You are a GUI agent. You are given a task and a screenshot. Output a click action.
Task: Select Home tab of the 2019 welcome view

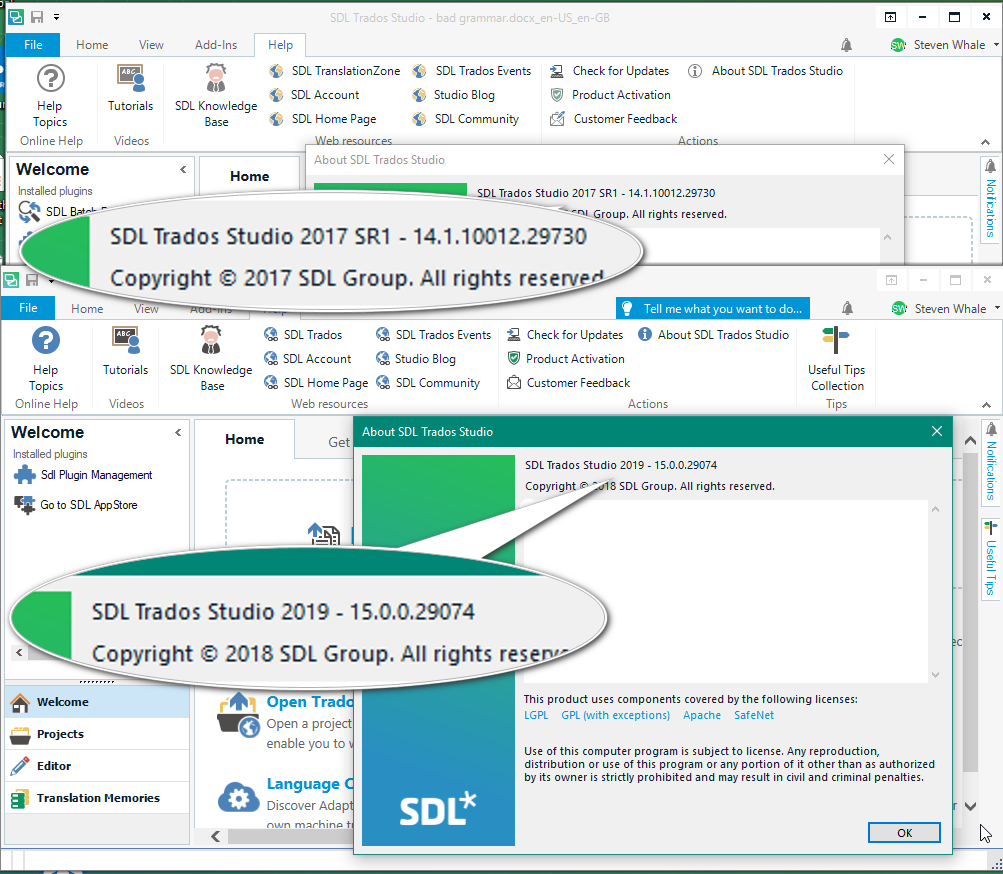point(244,440)
